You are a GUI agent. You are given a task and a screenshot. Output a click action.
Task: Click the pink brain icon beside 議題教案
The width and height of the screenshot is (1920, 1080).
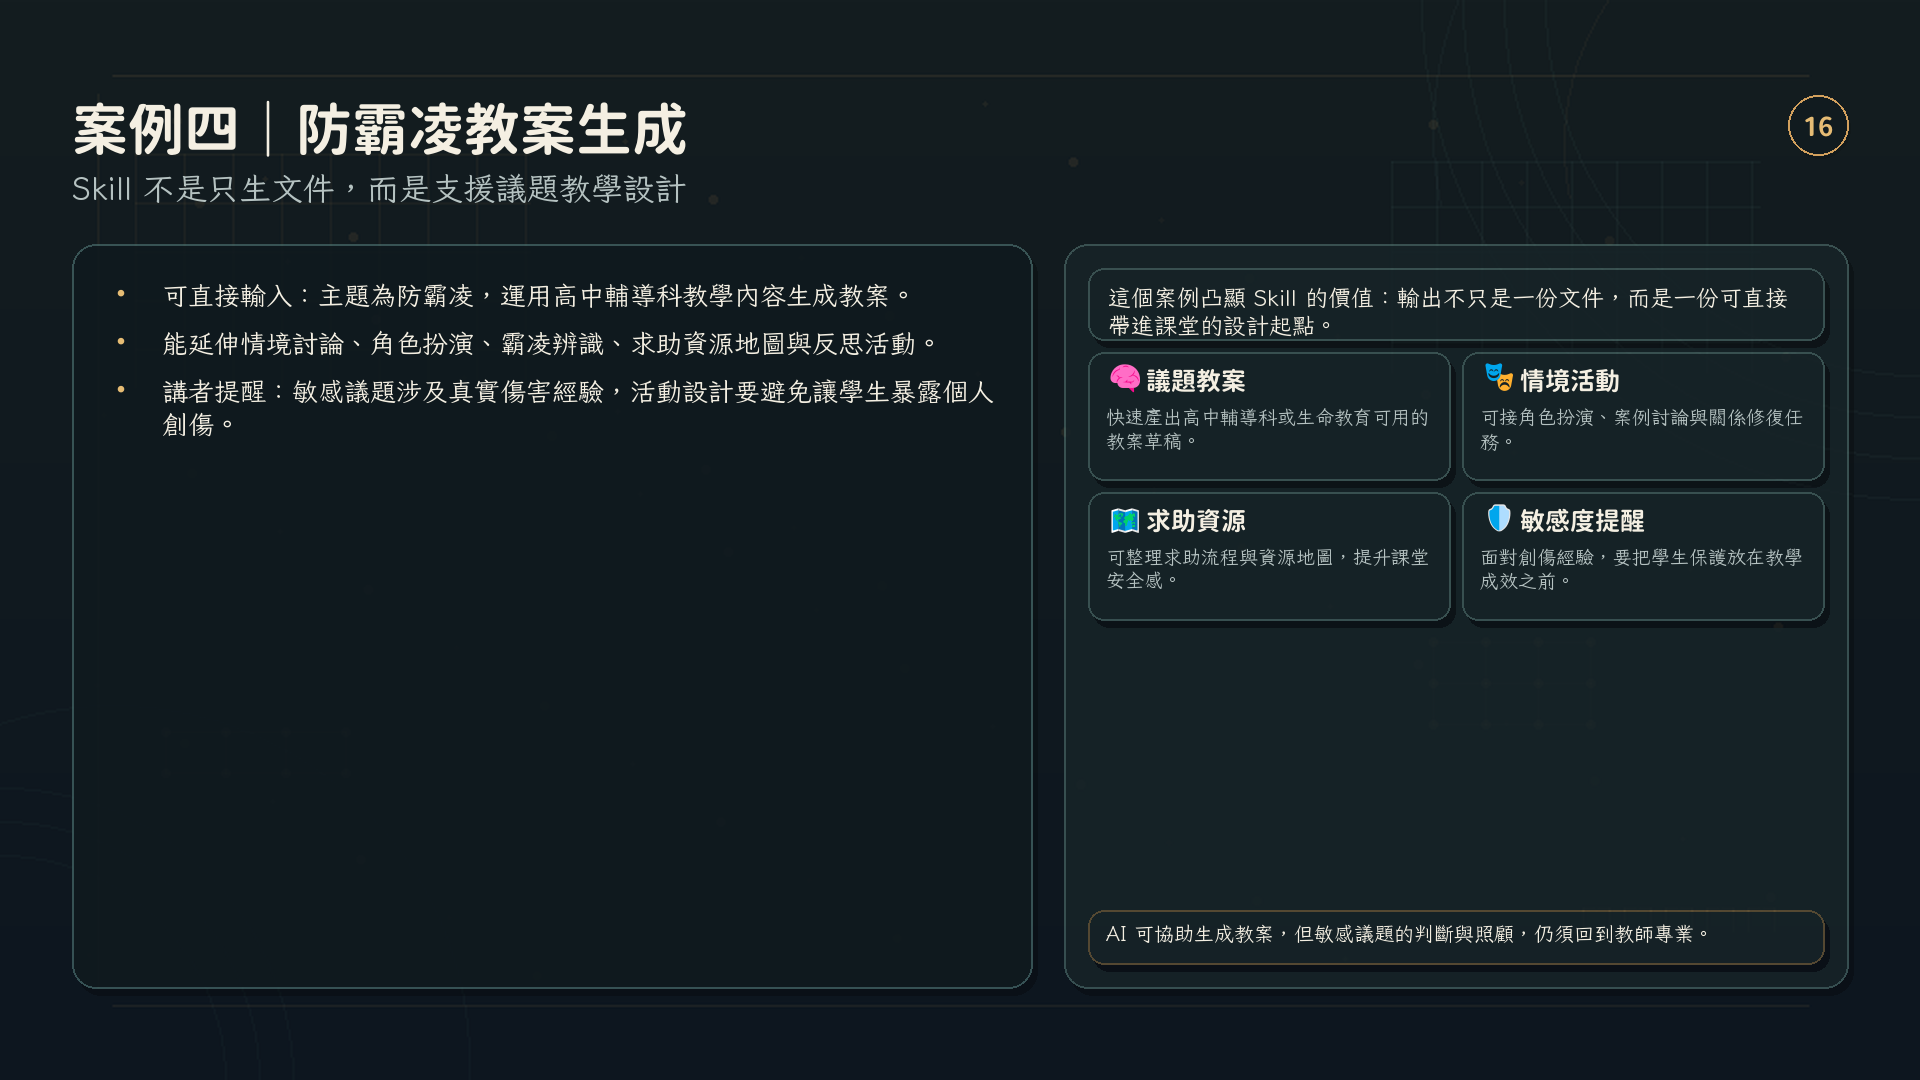[1125, 378]
